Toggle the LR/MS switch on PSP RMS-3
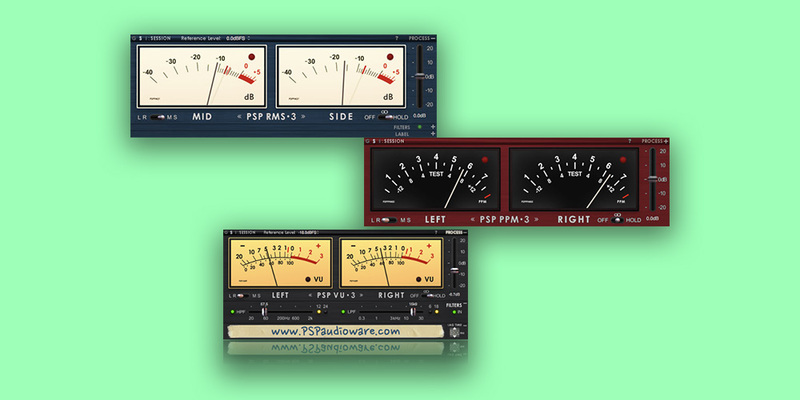The image size is (800, 400). [157, 117]
